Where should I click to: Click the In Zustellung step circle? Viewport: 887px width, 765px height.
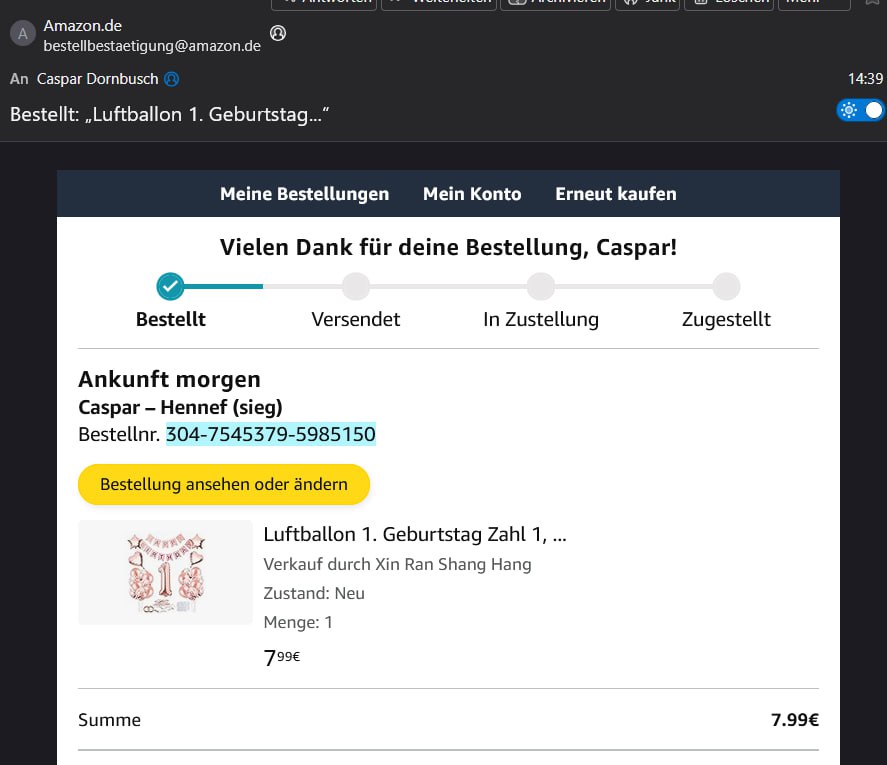coord(541,287)
